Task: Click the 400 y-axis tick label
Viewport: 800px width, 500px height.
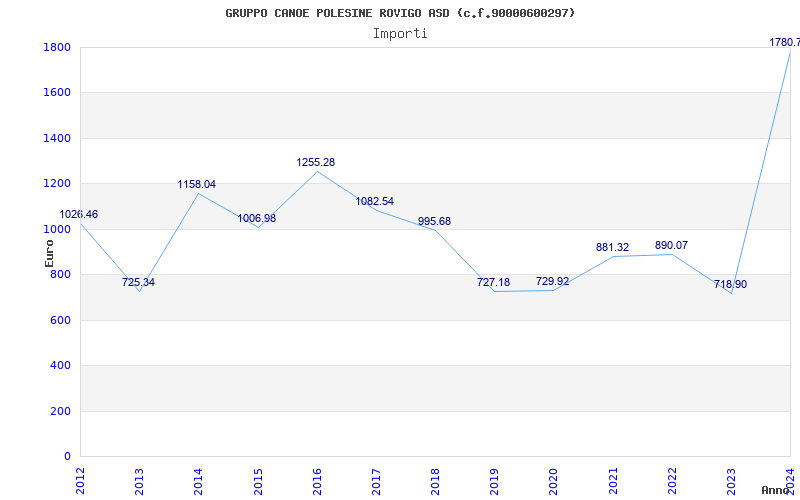Action: click(x=61, y=366)
